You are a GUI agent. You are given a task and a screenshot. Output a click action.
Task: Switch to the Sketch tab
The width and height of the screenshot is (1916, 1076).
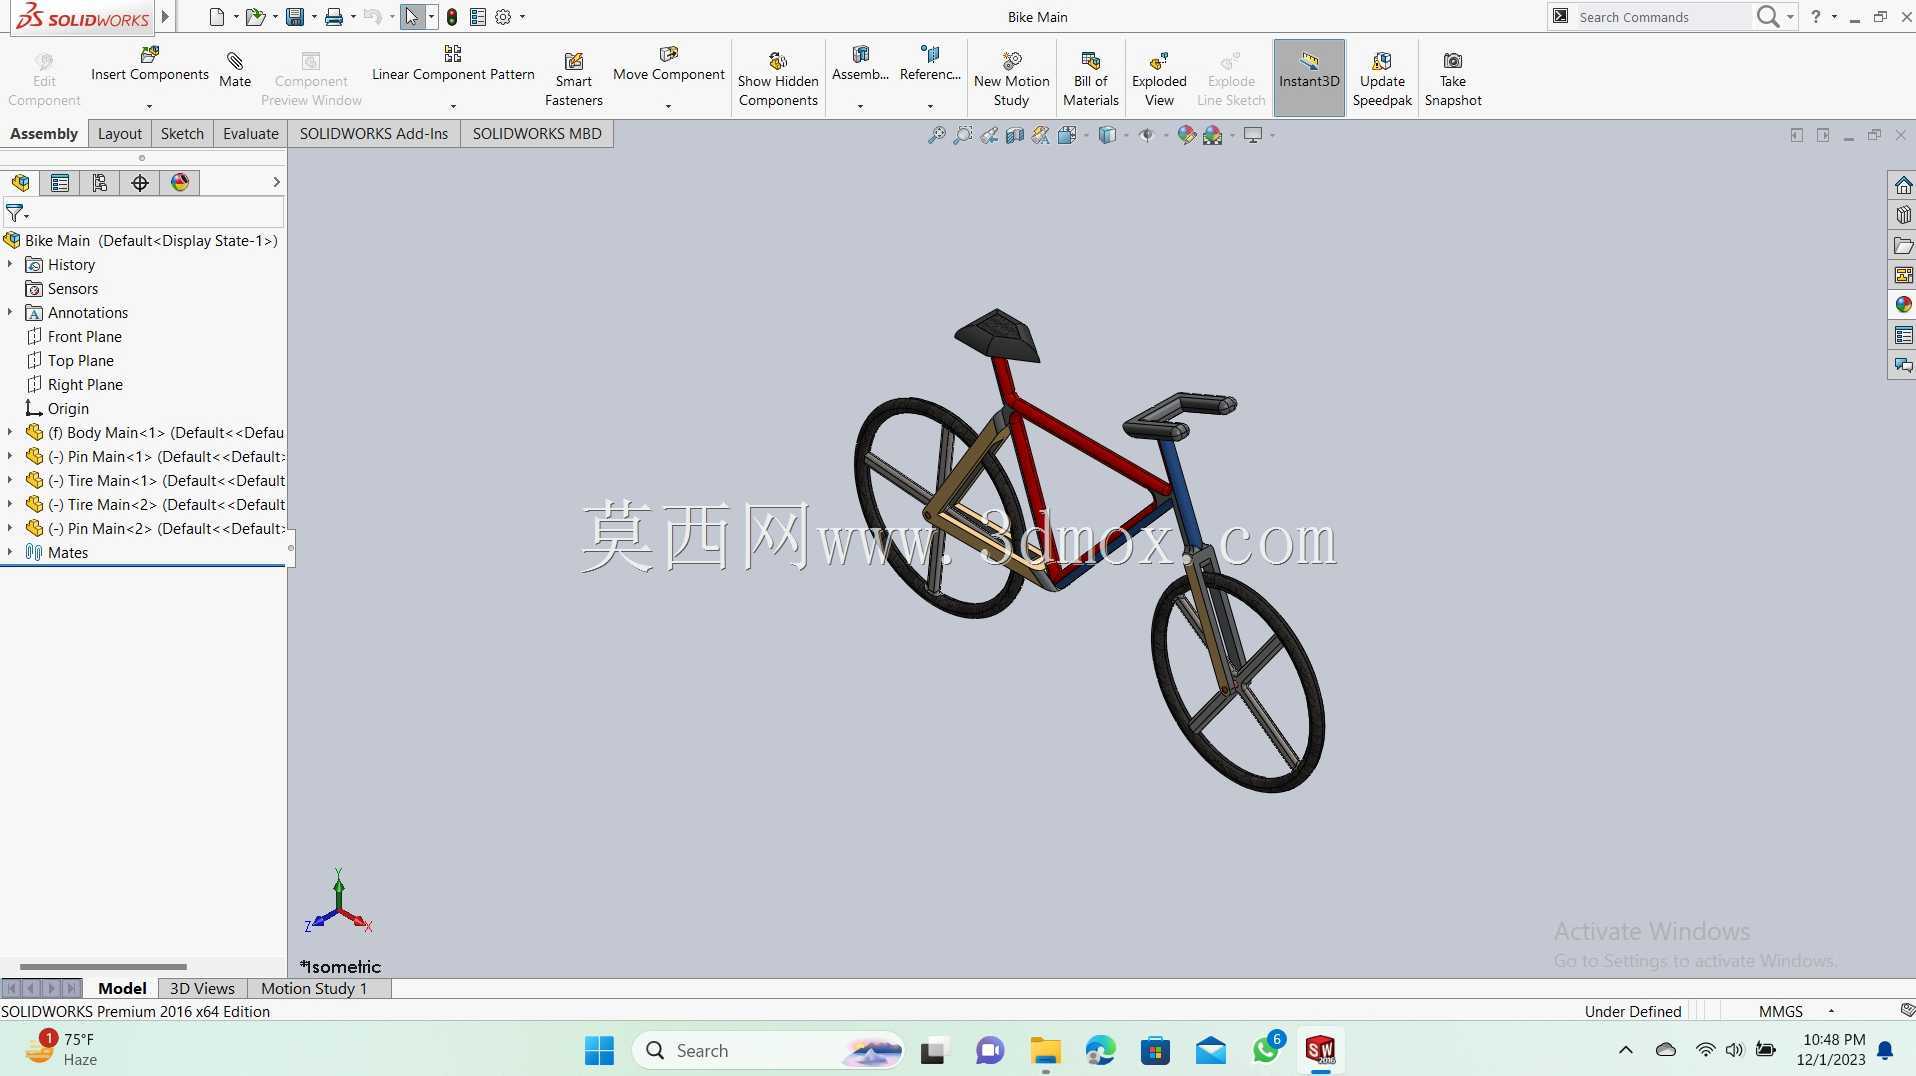[182, 134]
